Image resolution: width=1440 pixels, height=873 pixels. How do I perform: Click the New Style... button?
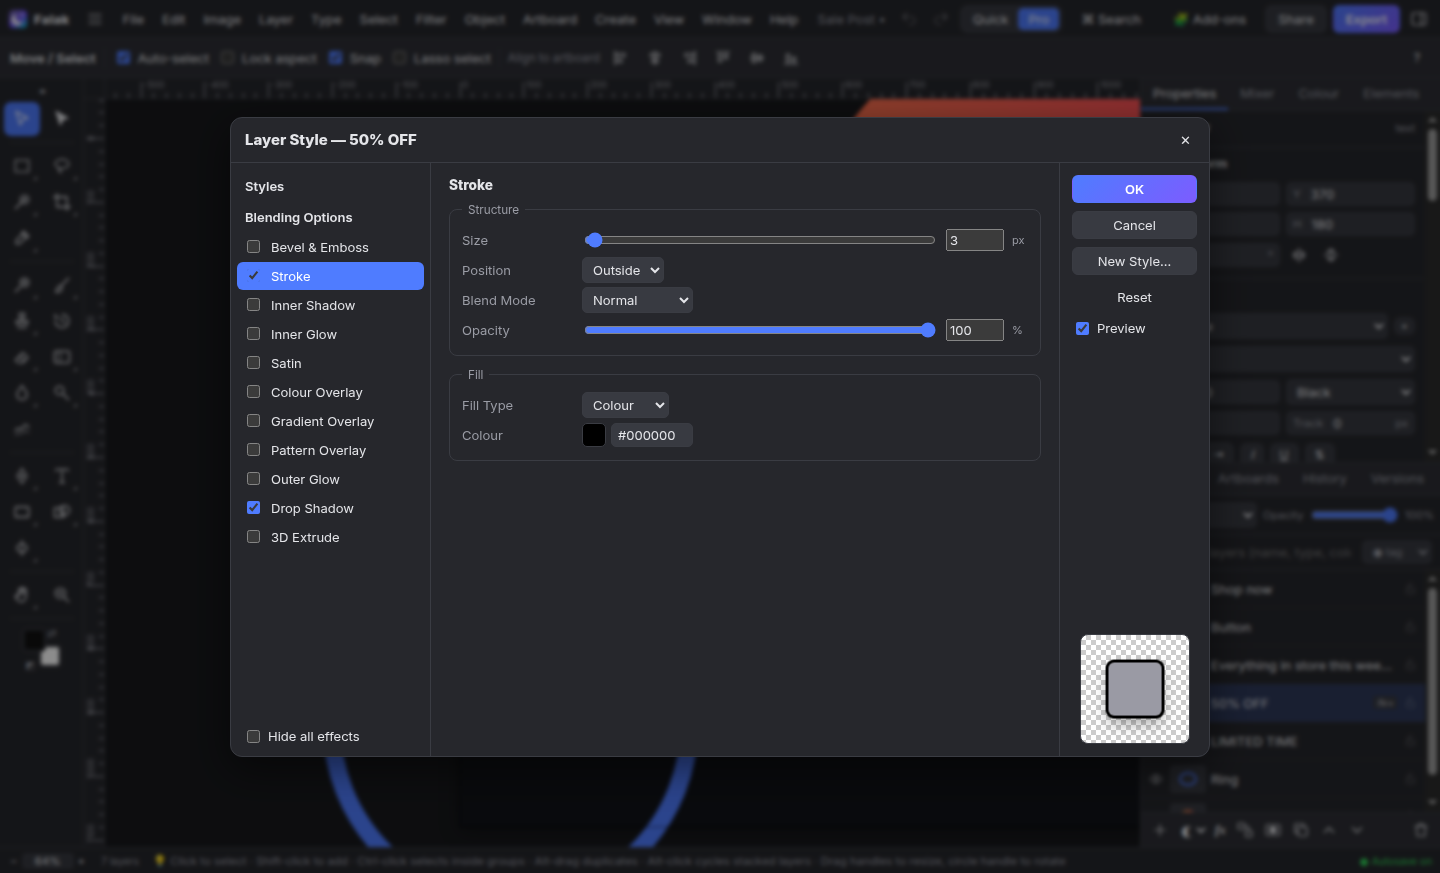pyautogui.click(x=1134, y=261)
